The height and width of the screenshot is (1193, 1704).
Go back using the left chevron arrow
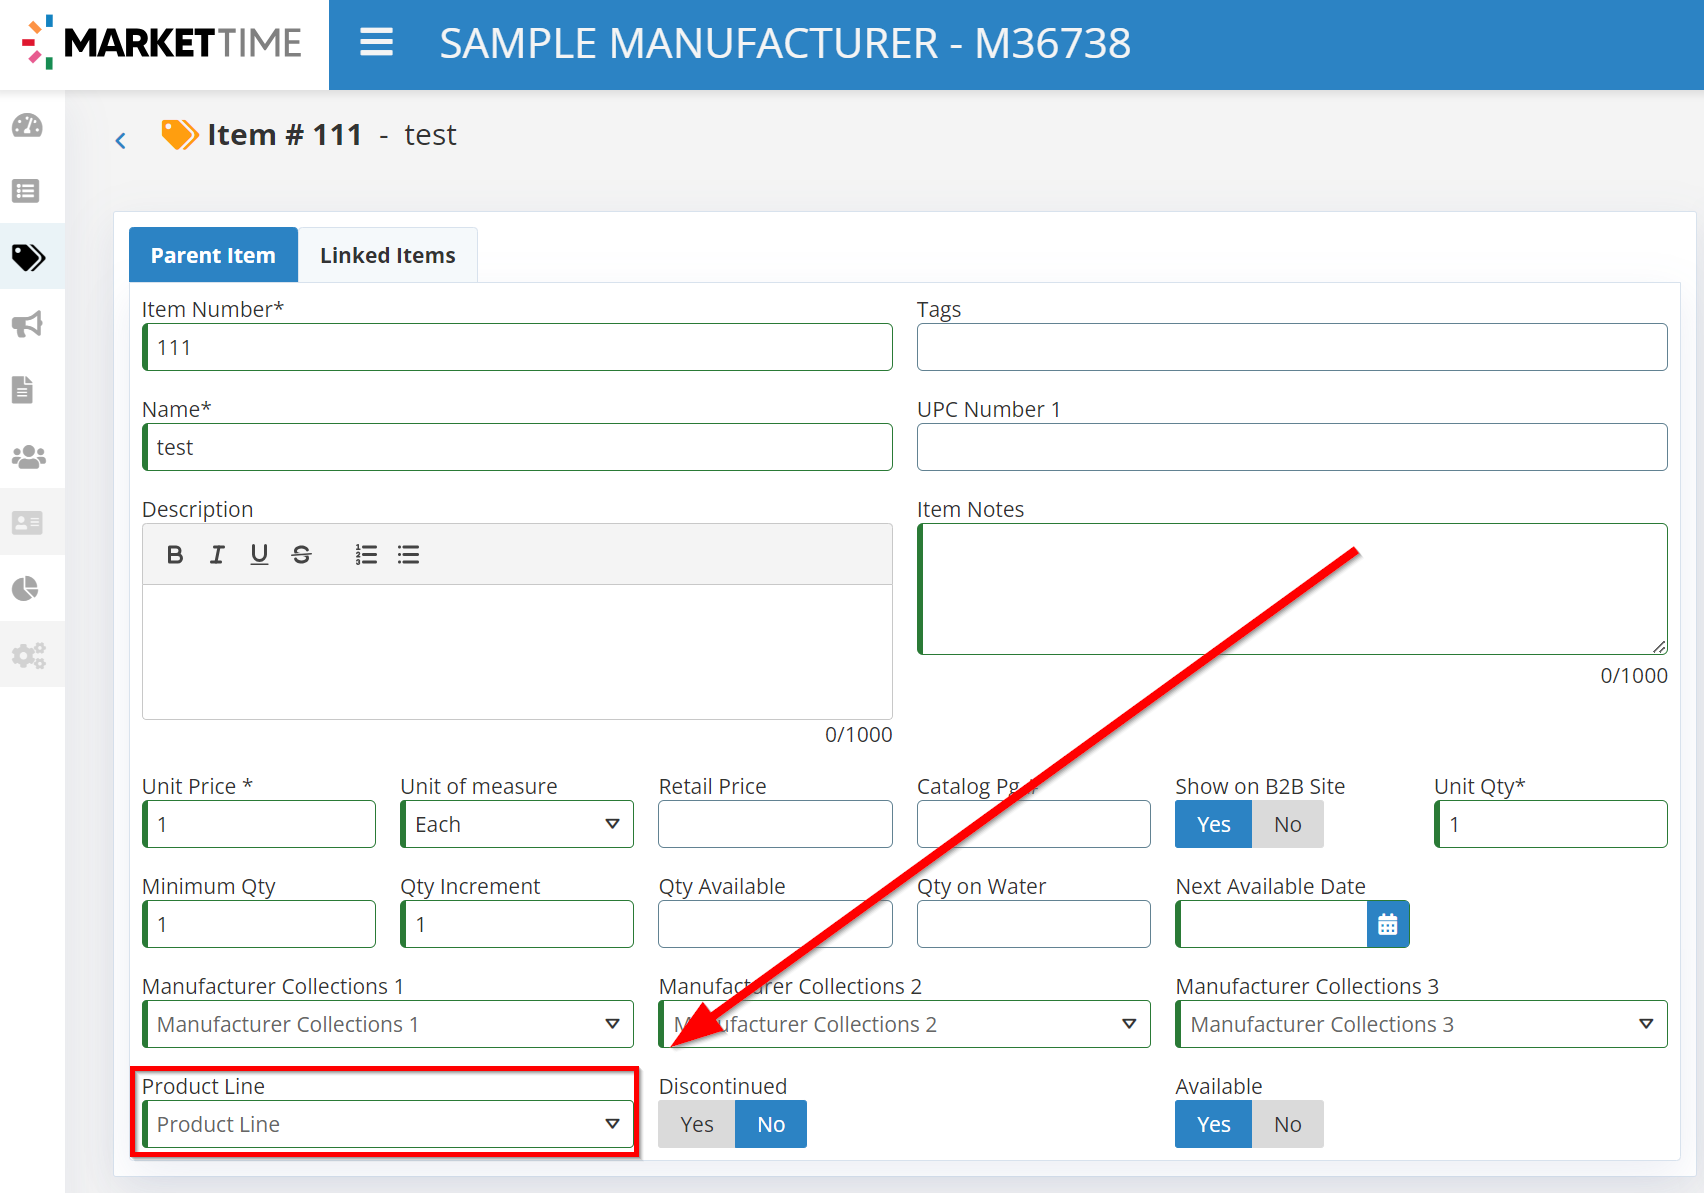click(x=121, y=141)
